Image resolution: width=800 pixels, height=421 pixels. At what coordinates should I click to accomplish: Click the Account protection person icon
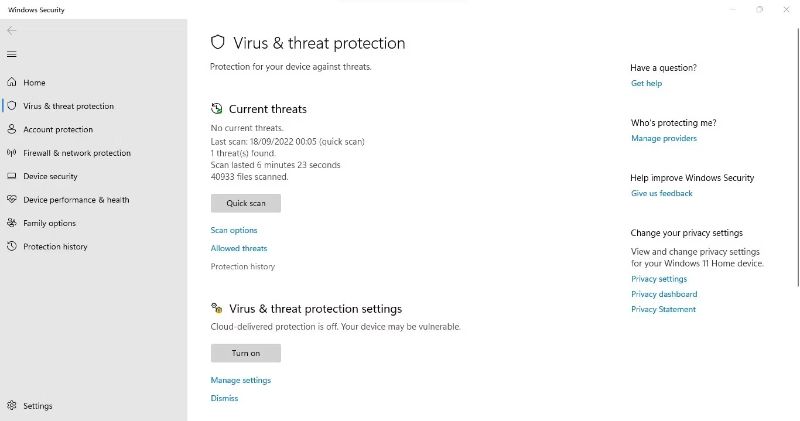point(12,129)
